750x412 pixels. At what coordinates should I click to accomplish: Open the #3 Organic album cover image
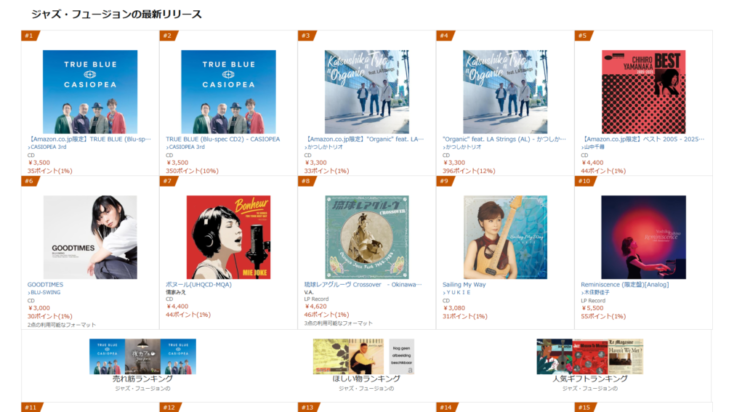(x=367, y=91)
